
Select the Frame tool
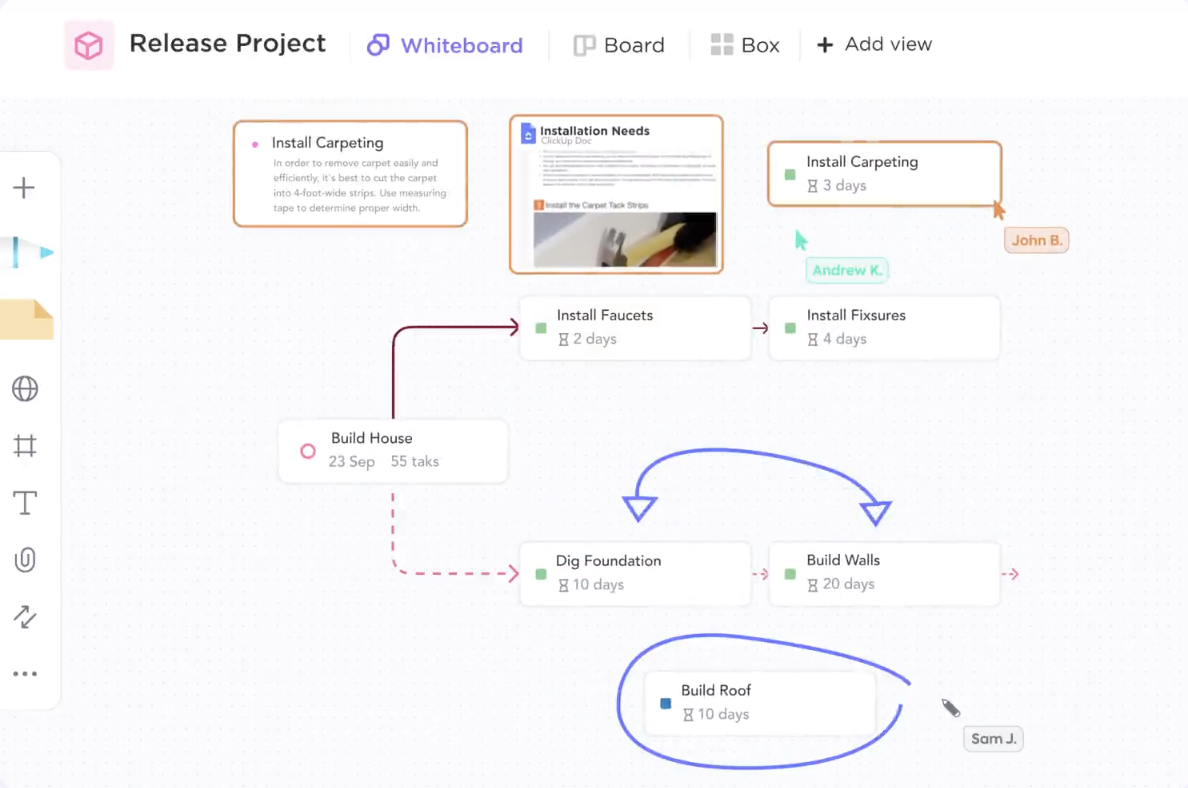point(25,446)
